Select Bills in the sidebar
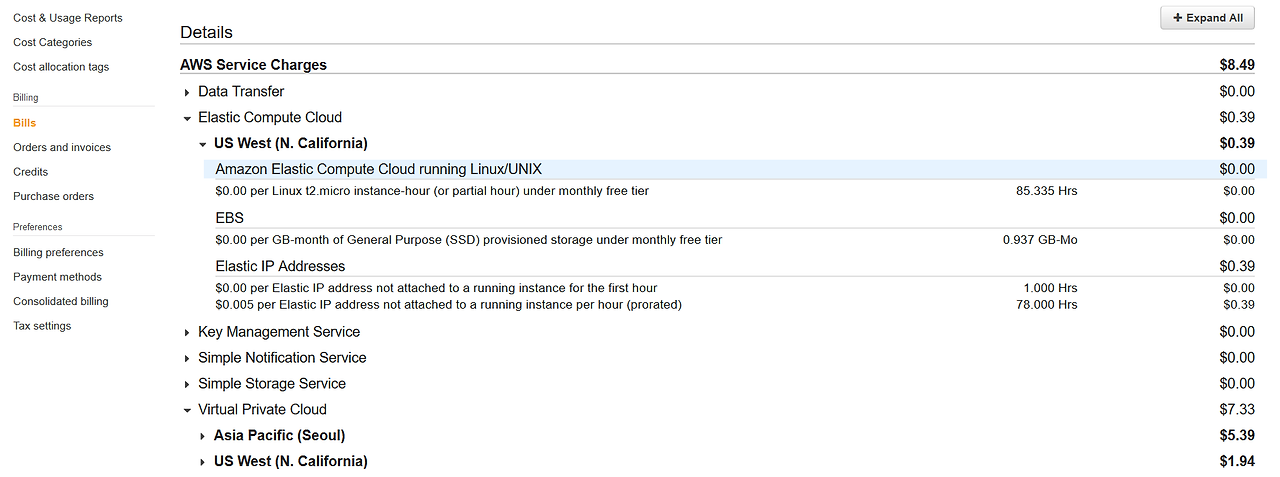 [x=24, y=123]
